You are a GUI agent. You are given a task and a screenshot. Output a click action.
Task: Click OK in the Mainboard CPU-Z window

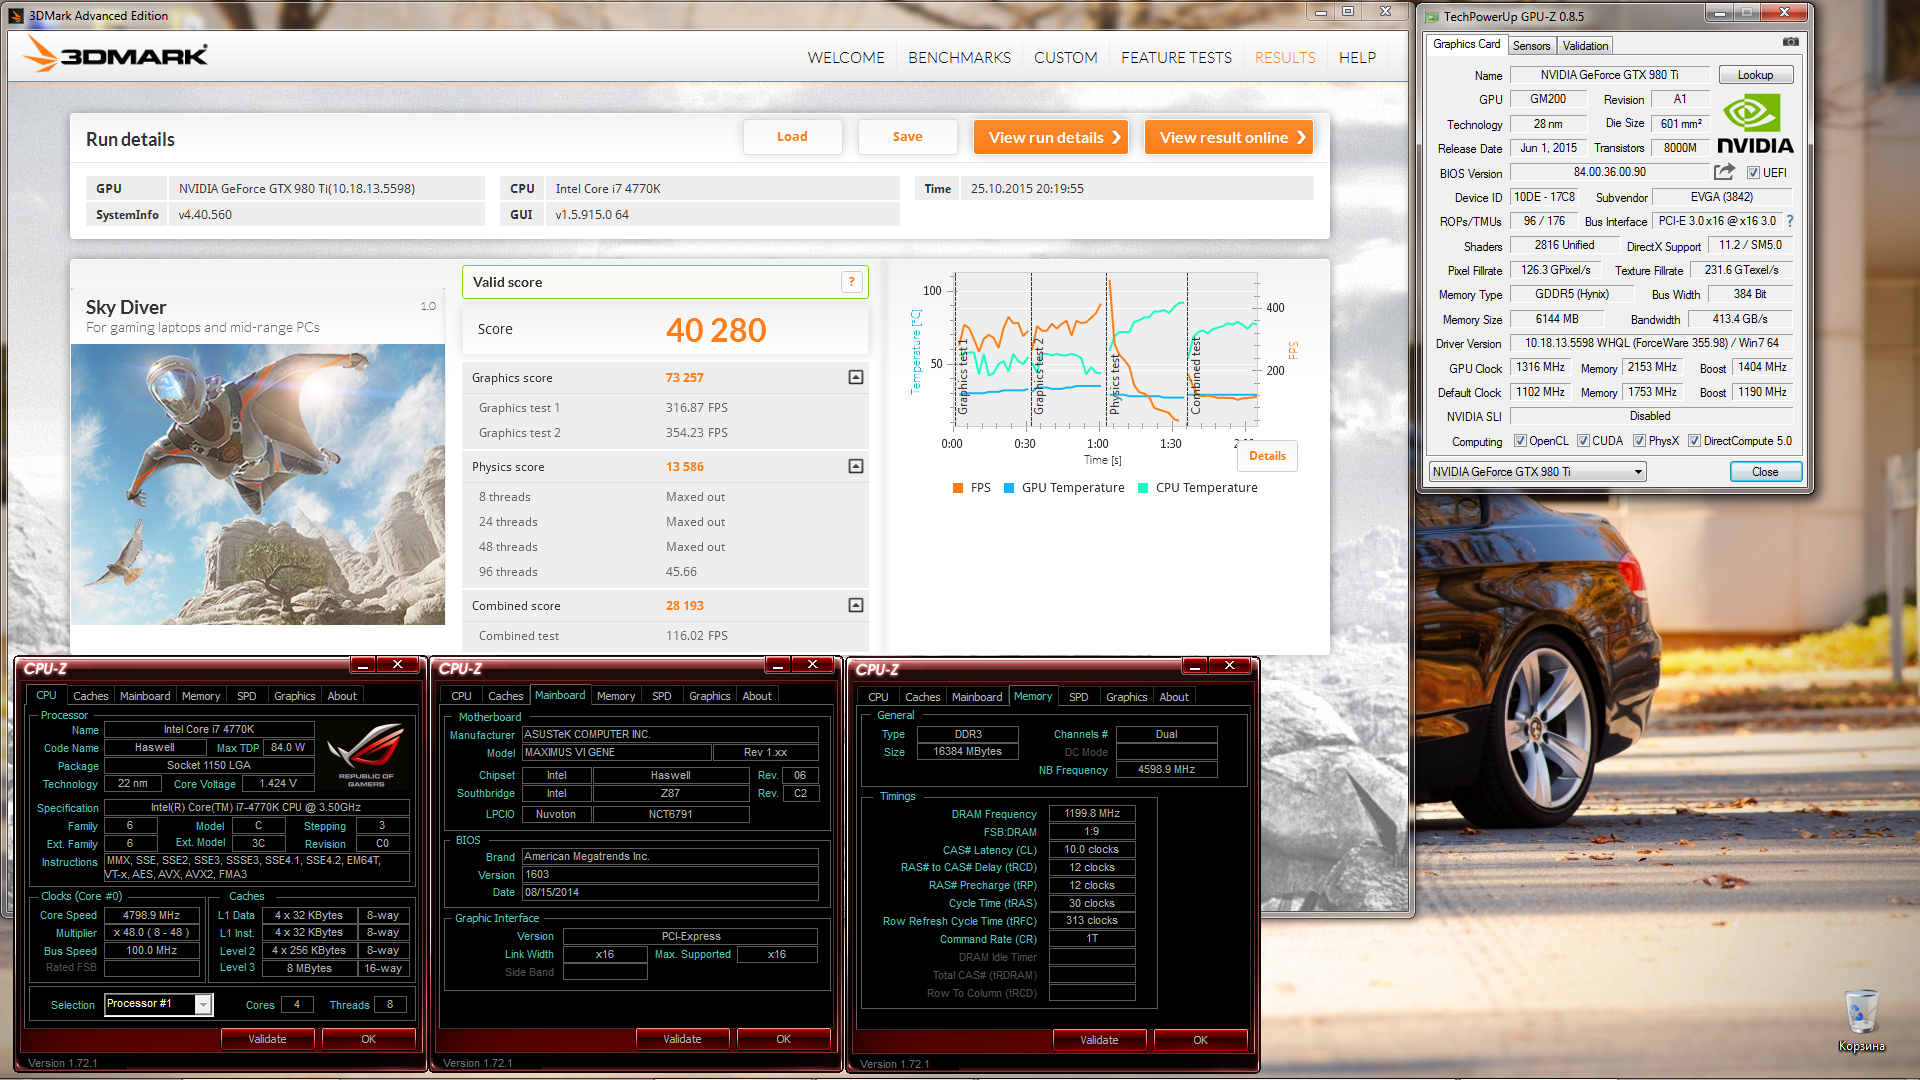783,1039
